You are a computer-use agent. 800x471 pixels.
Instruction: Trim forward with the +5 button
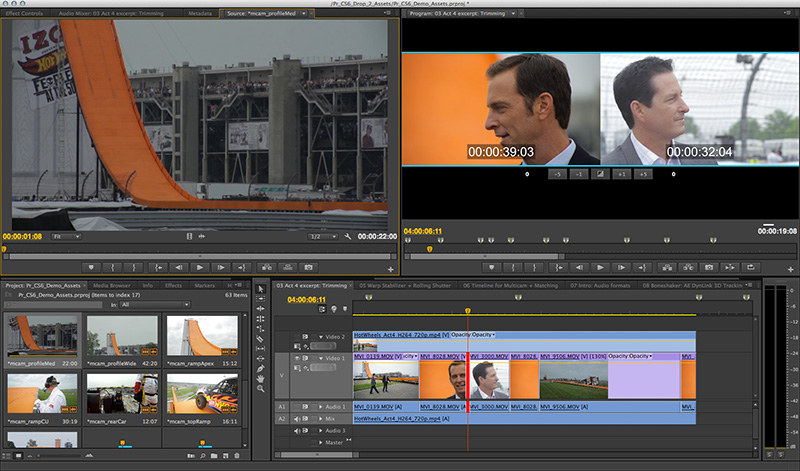point(643,174)
